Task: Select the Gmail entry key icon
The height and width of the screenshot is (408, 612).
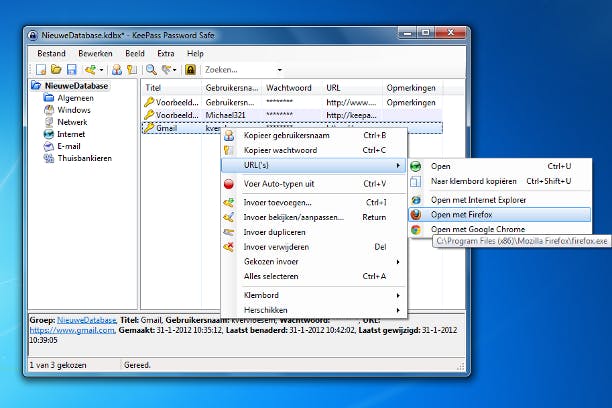Action: (149, 128)
